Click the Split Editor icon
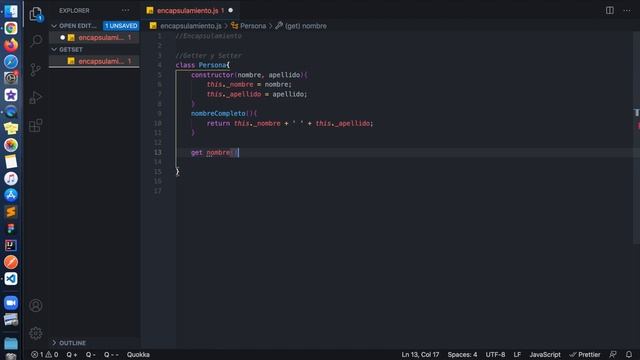The image size is (640, 360). pos(610,10)
